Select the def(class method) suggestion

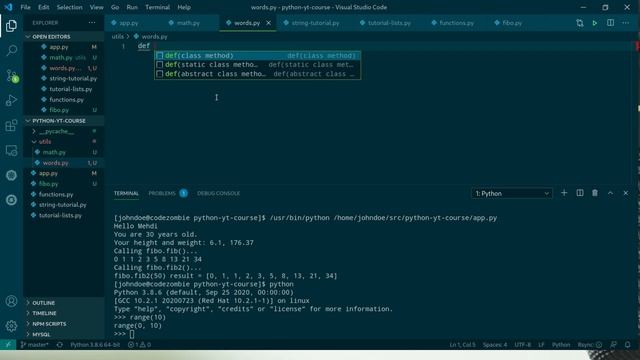(257, 56)
